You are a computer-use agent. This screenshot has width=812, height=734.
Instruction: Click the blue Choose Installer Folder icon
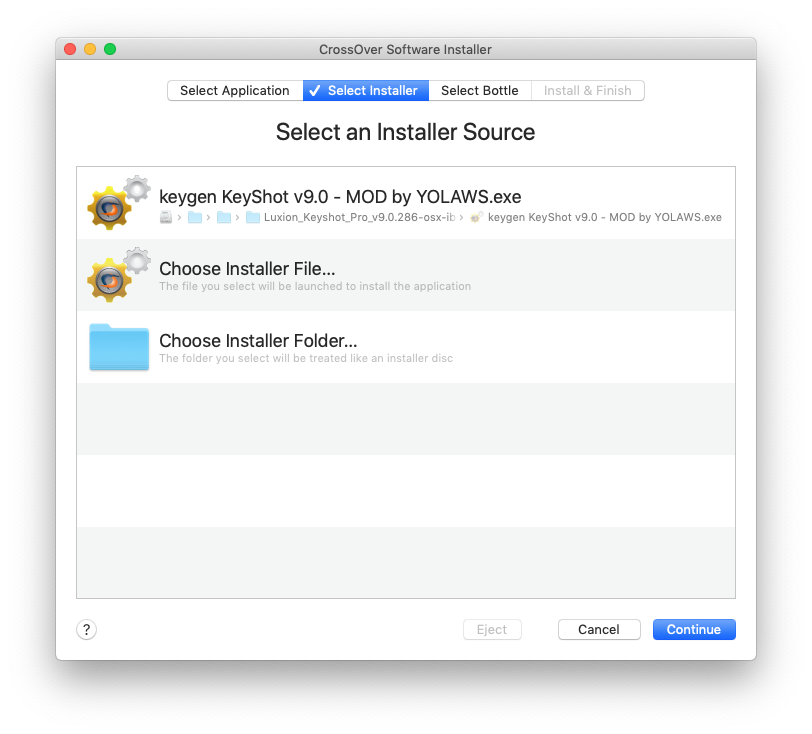pos(119,347)
